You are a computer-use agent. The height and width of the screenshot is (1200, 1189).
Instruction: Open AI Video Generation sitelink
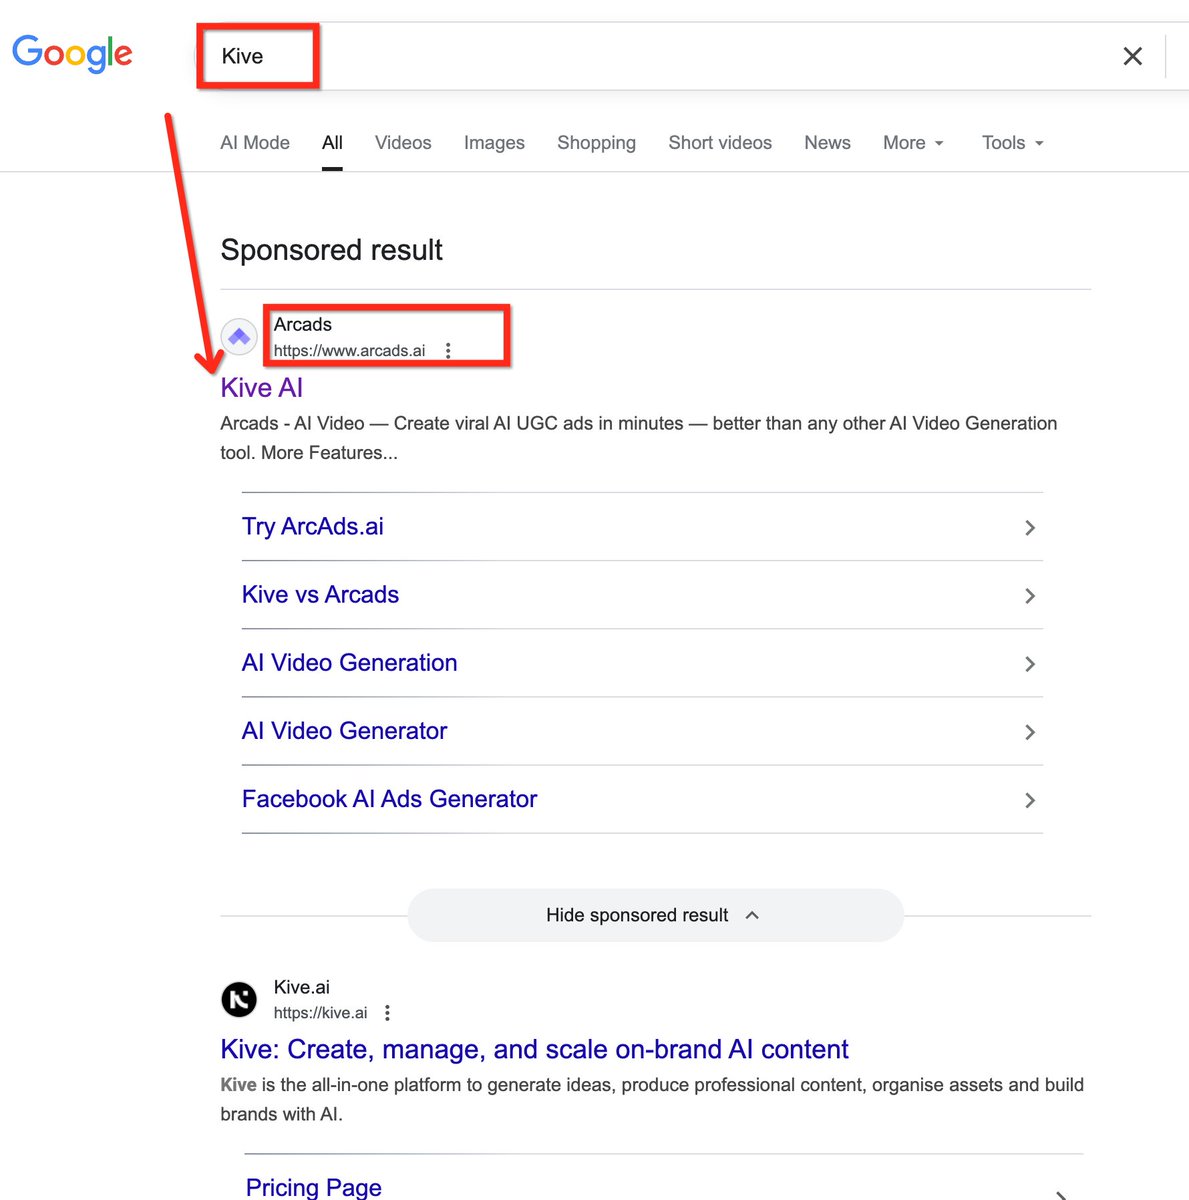pyautogui.click(x=349, y=662)
